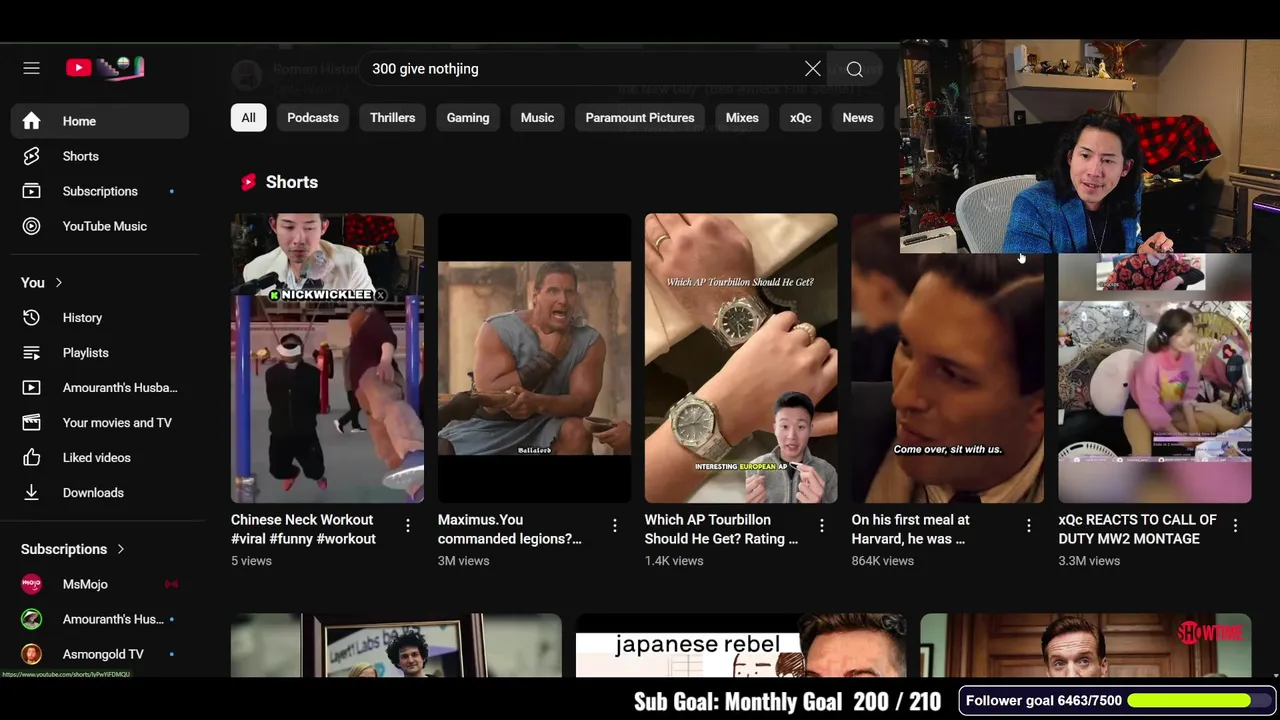Screen dimensions: 1280x720
Task: Open Chinese Neck Workout short thumbnail
Action: tap(327, 358)
